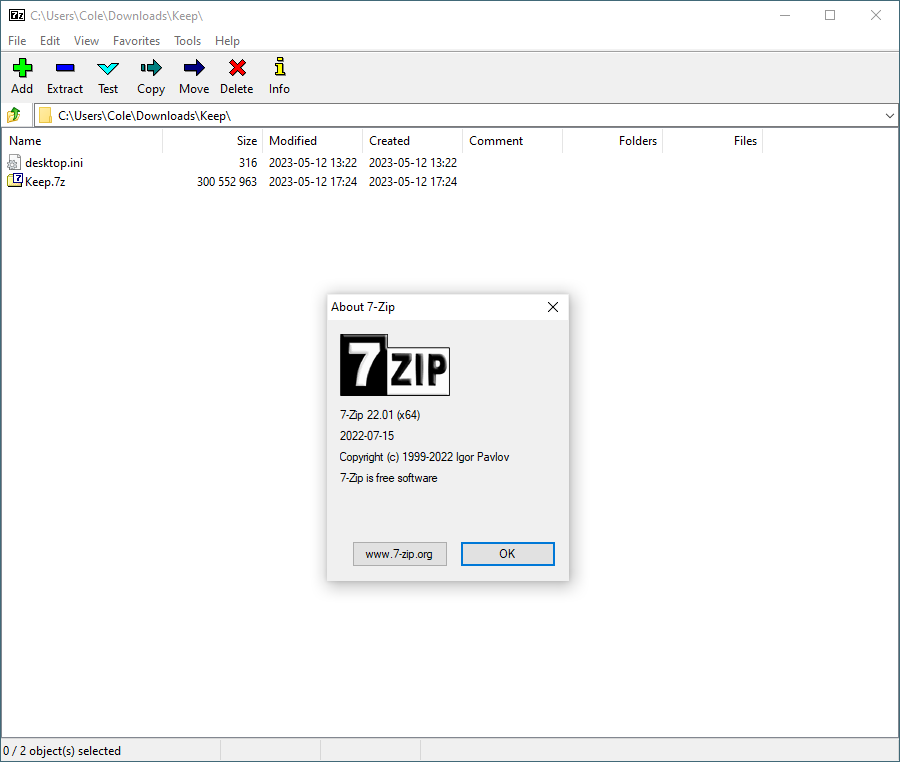The width and height of the screenshot is (900, 762).
Task: Click the release date 2022-07-15 text
Action: point(367,436)
